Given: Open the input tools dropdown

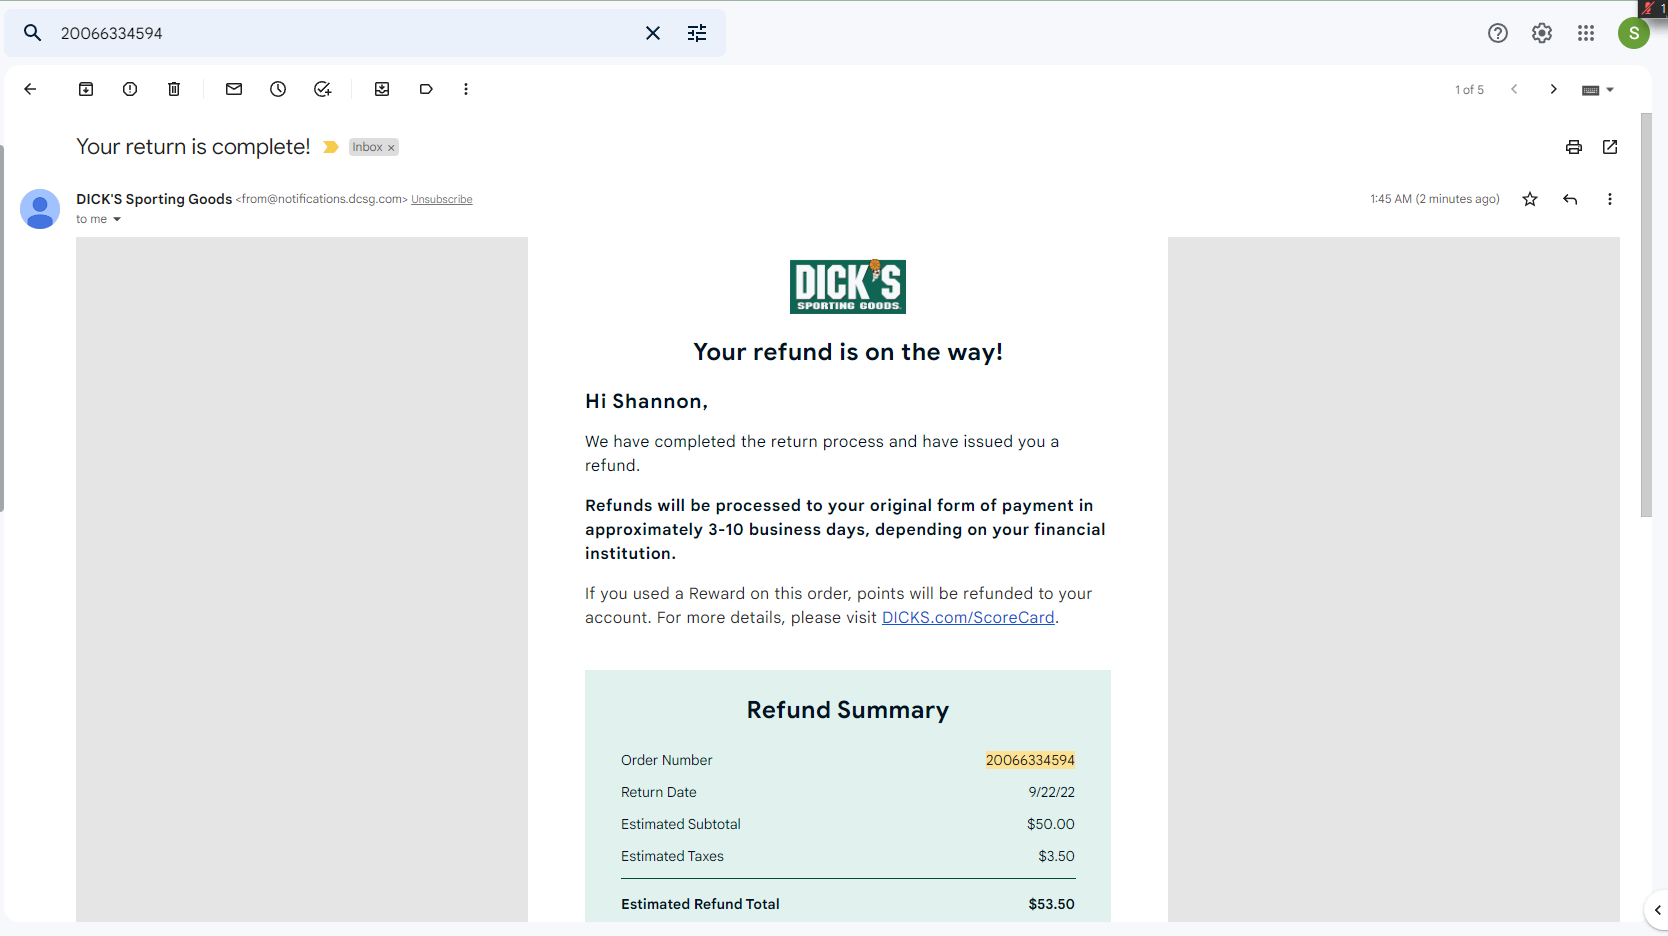Looking at the screenshot, I should point(1598,90).
